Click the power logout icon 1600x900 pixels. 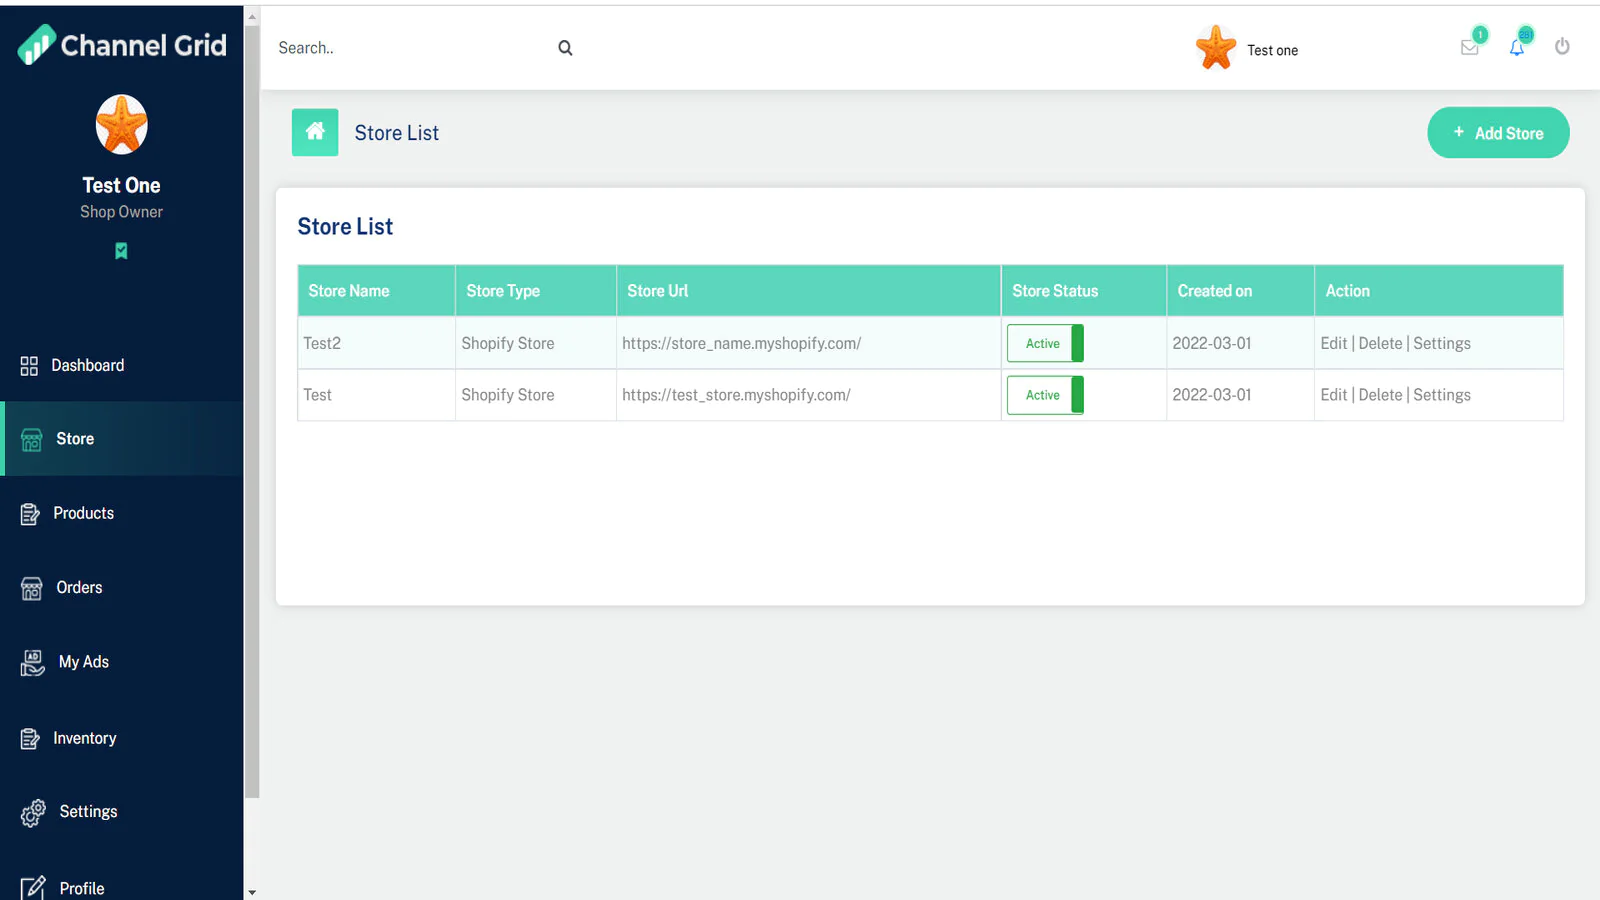[x=1562, y=47]
